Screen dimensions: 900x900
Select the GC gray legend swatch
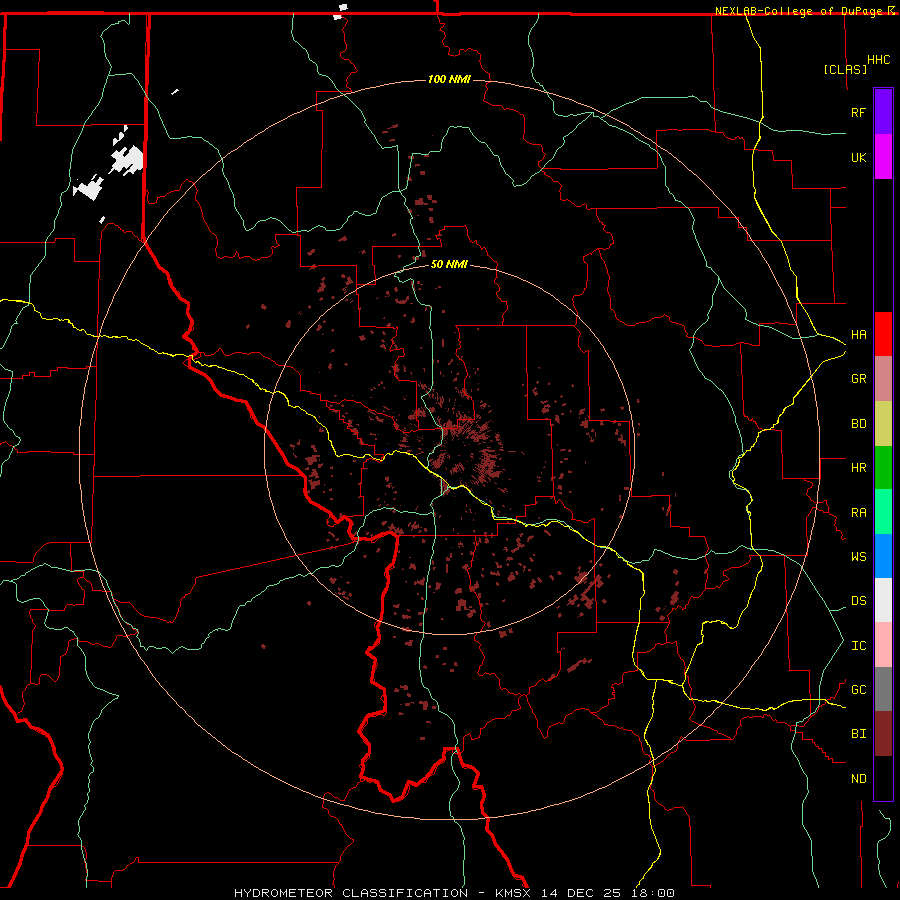pos(883,689)
